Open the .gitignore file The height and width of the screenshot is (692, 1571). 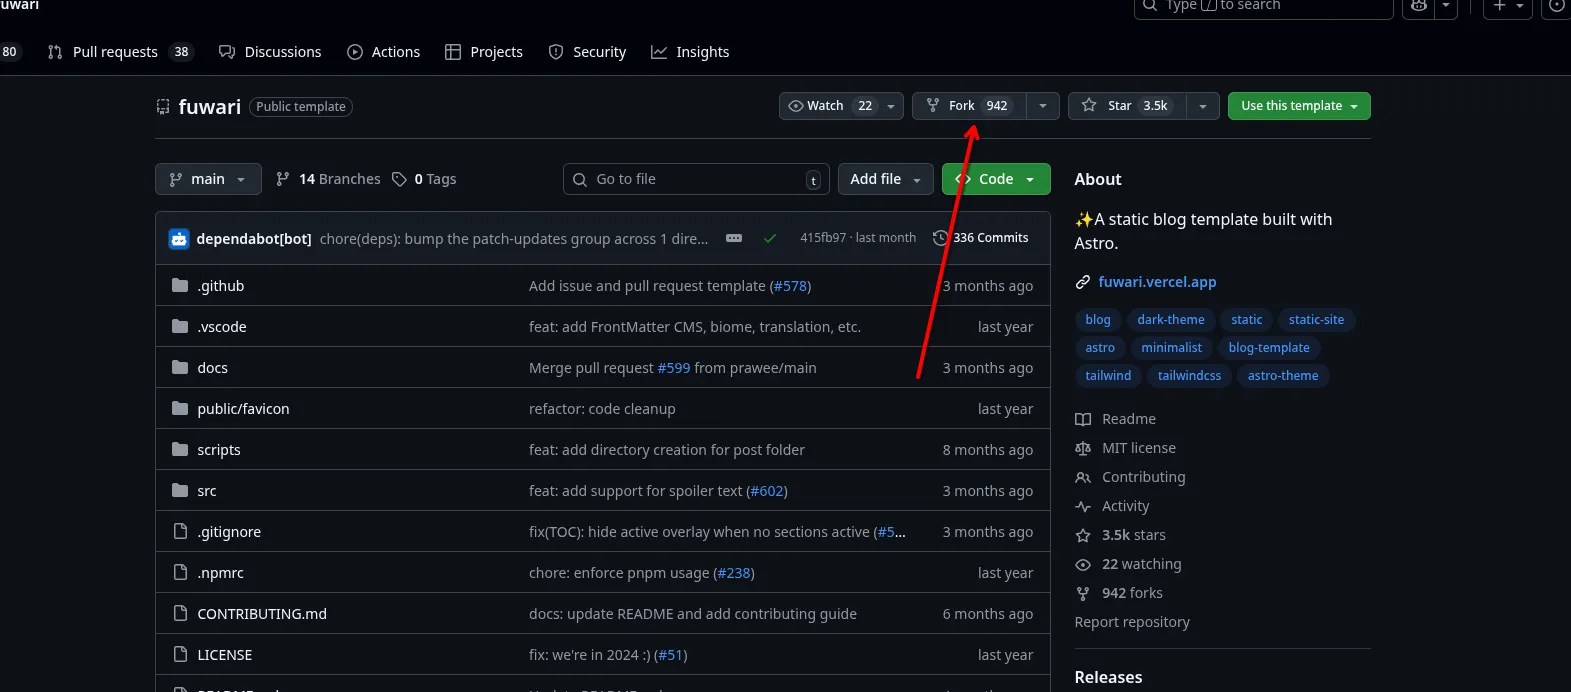coord(229,532)
